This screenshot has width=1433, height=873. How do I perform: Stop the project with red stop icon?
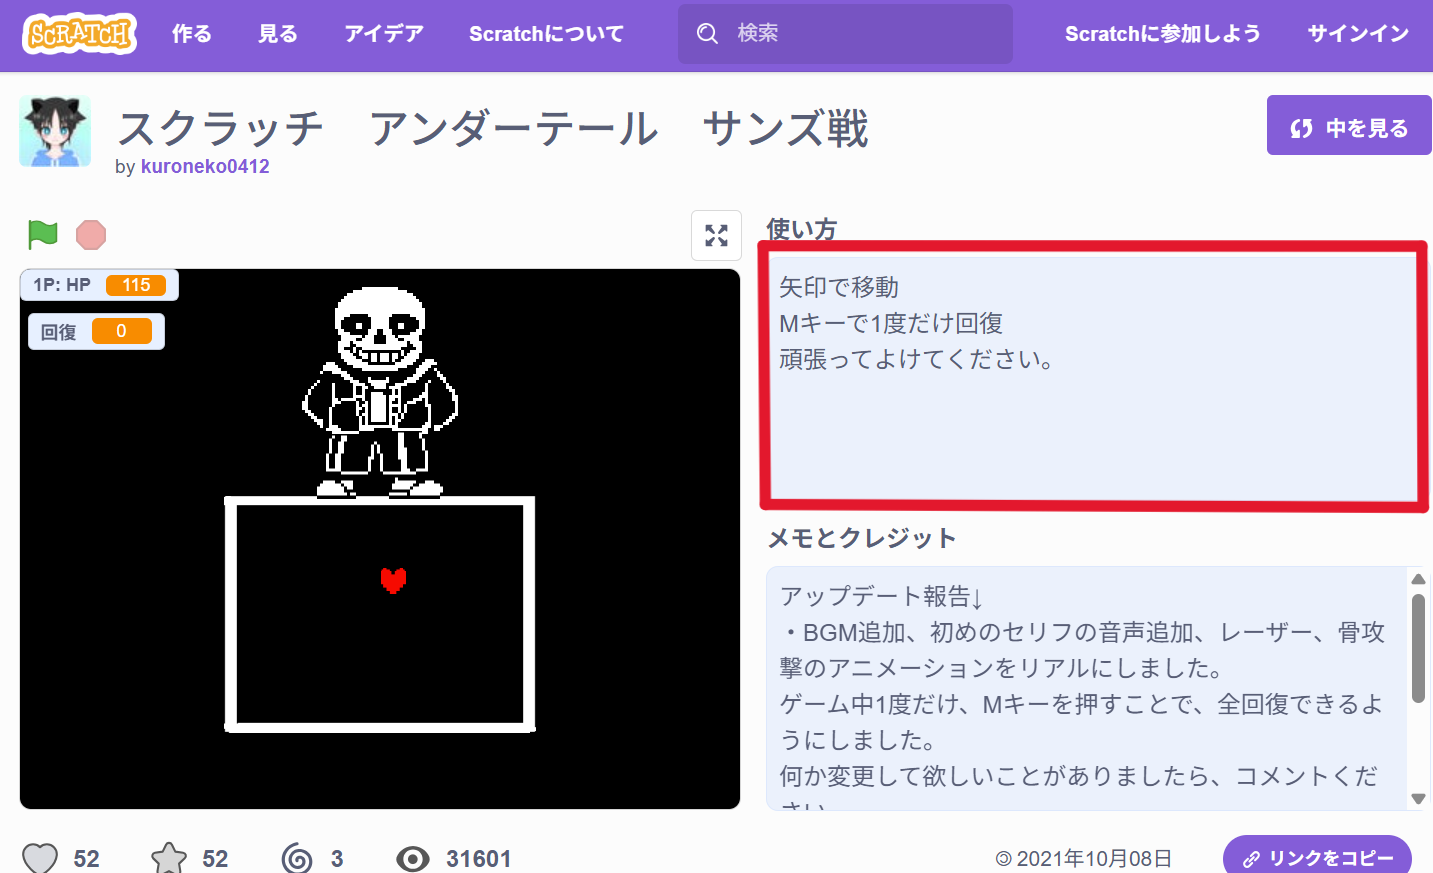coord(91,235)
